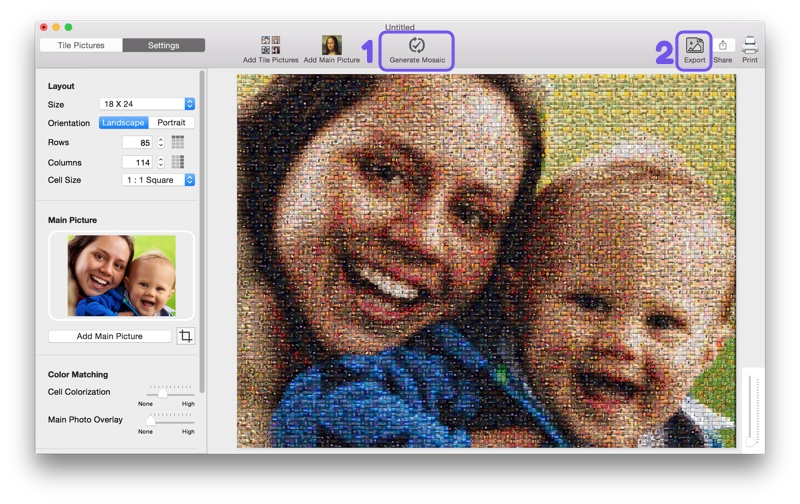Click the zoom slider beside the mosaic
The image size is (800, 504).
pos(753,410)
